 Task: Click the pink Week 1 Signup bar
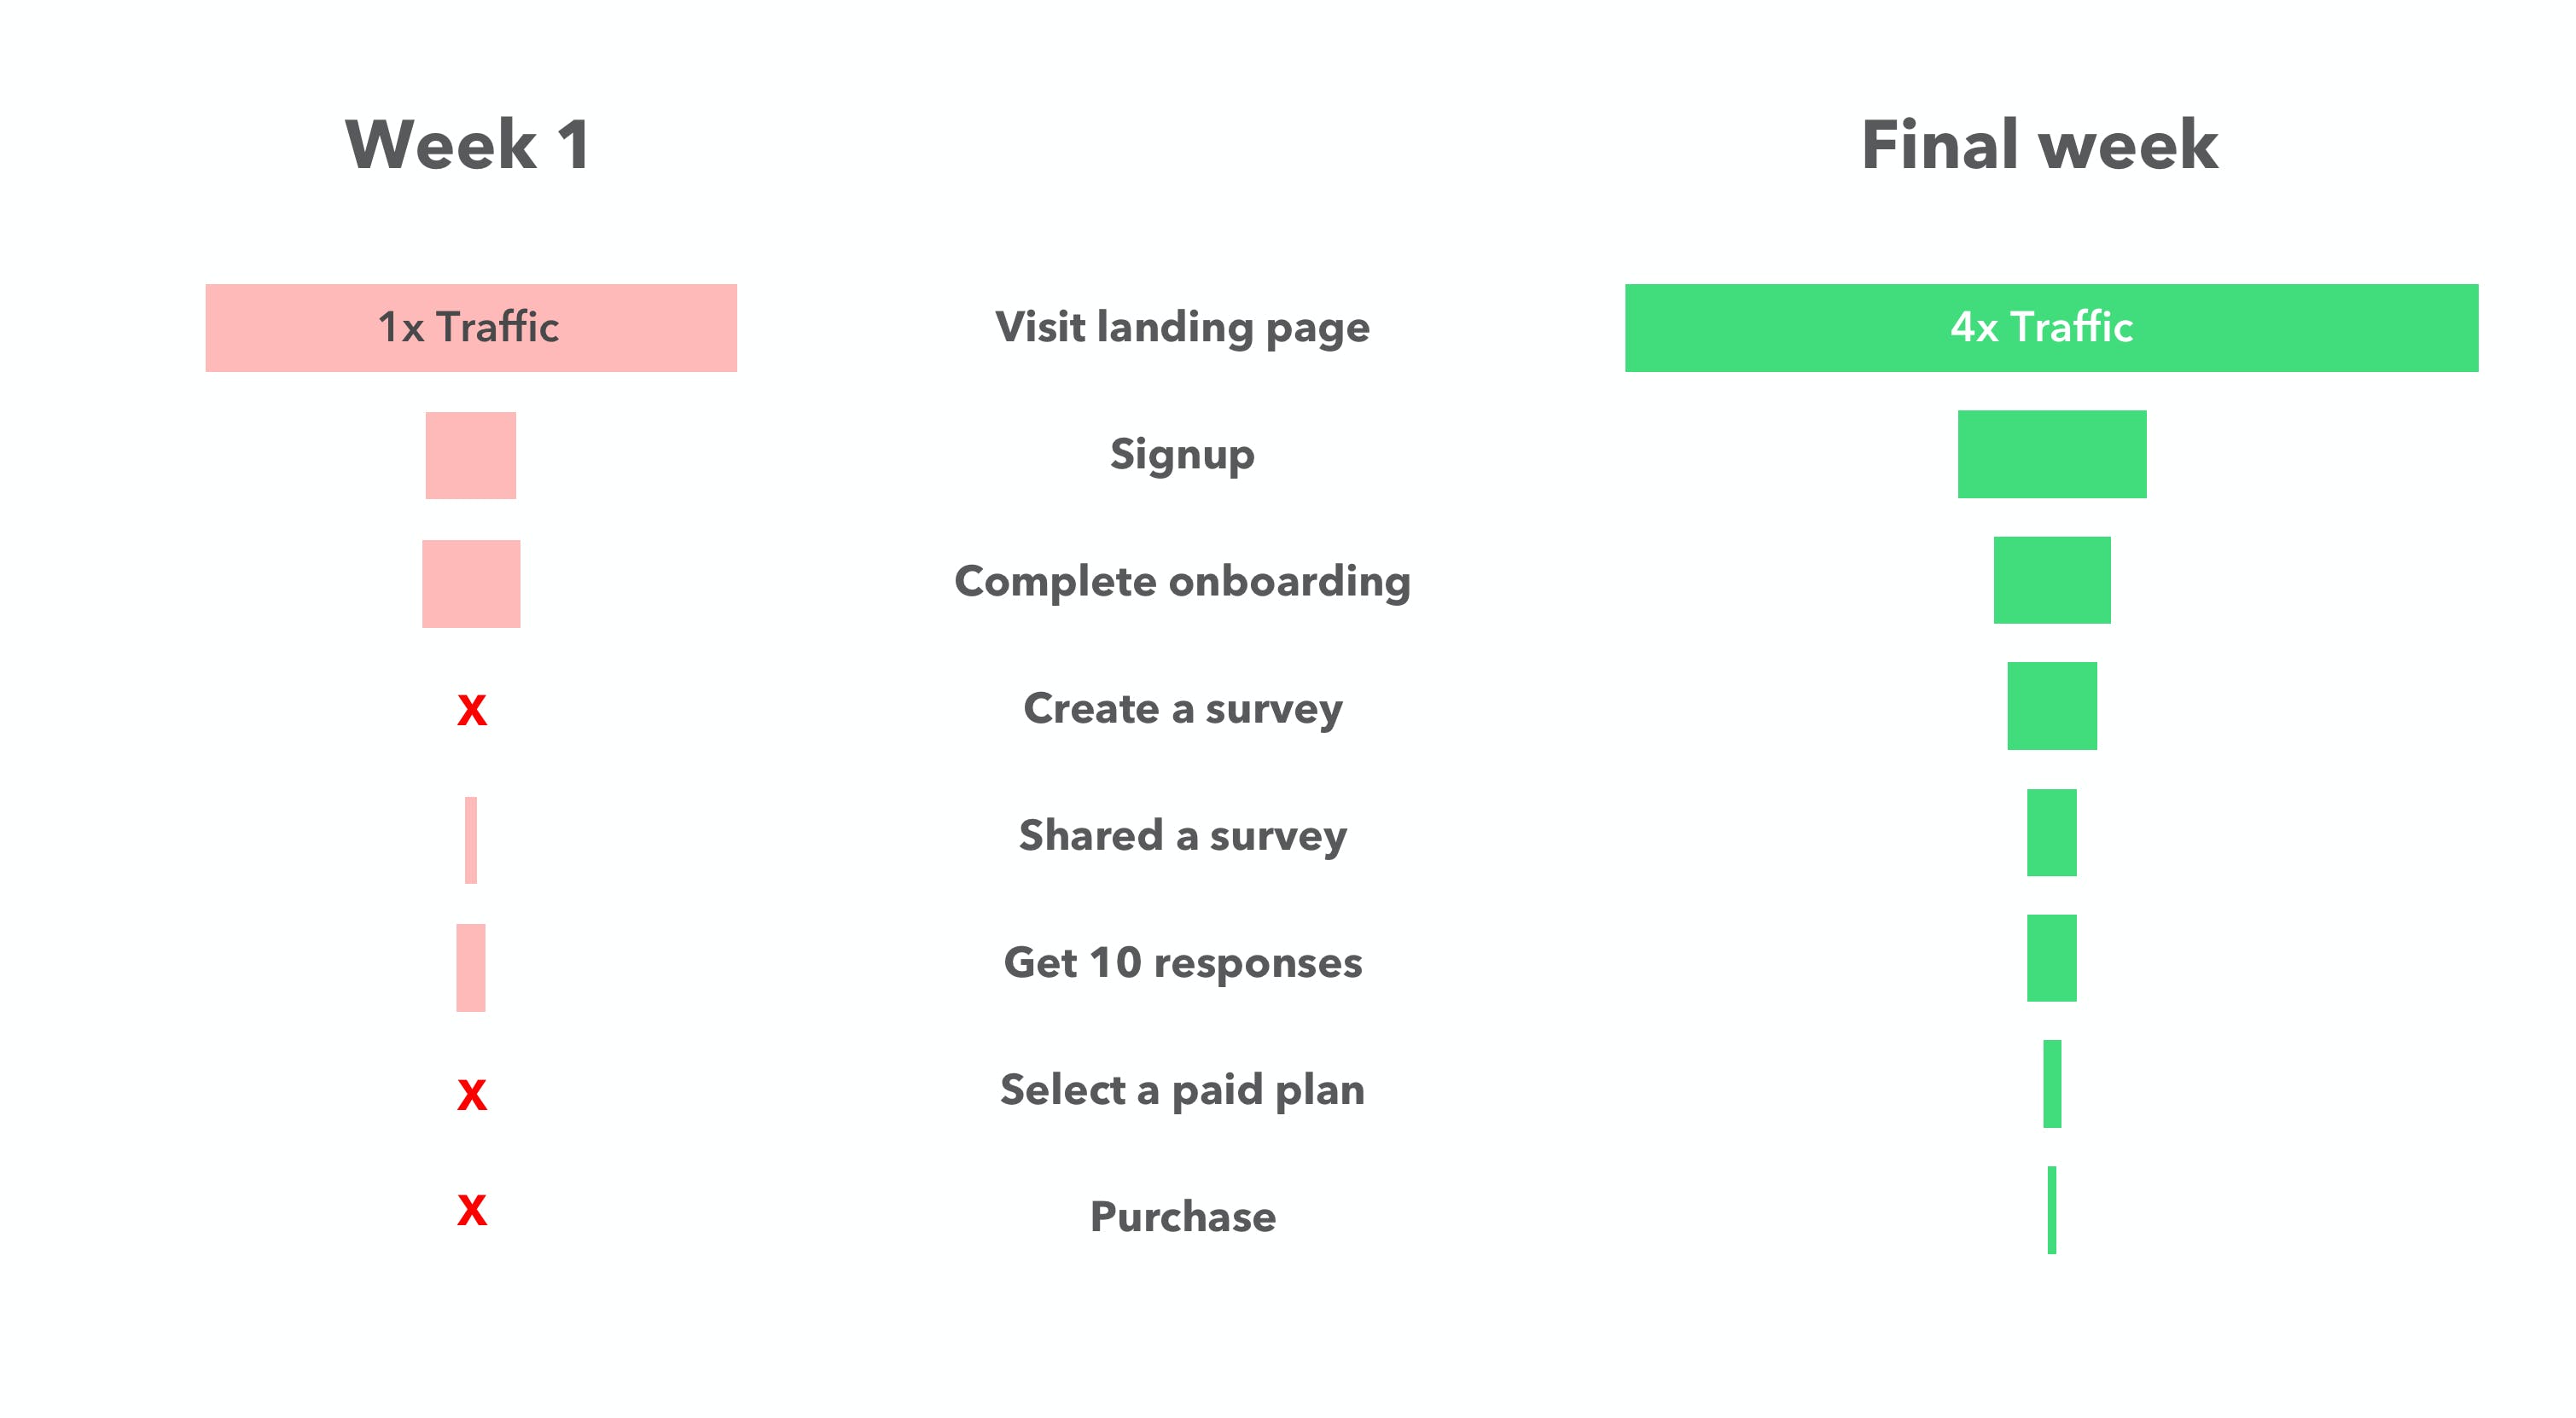click(471, 455)
